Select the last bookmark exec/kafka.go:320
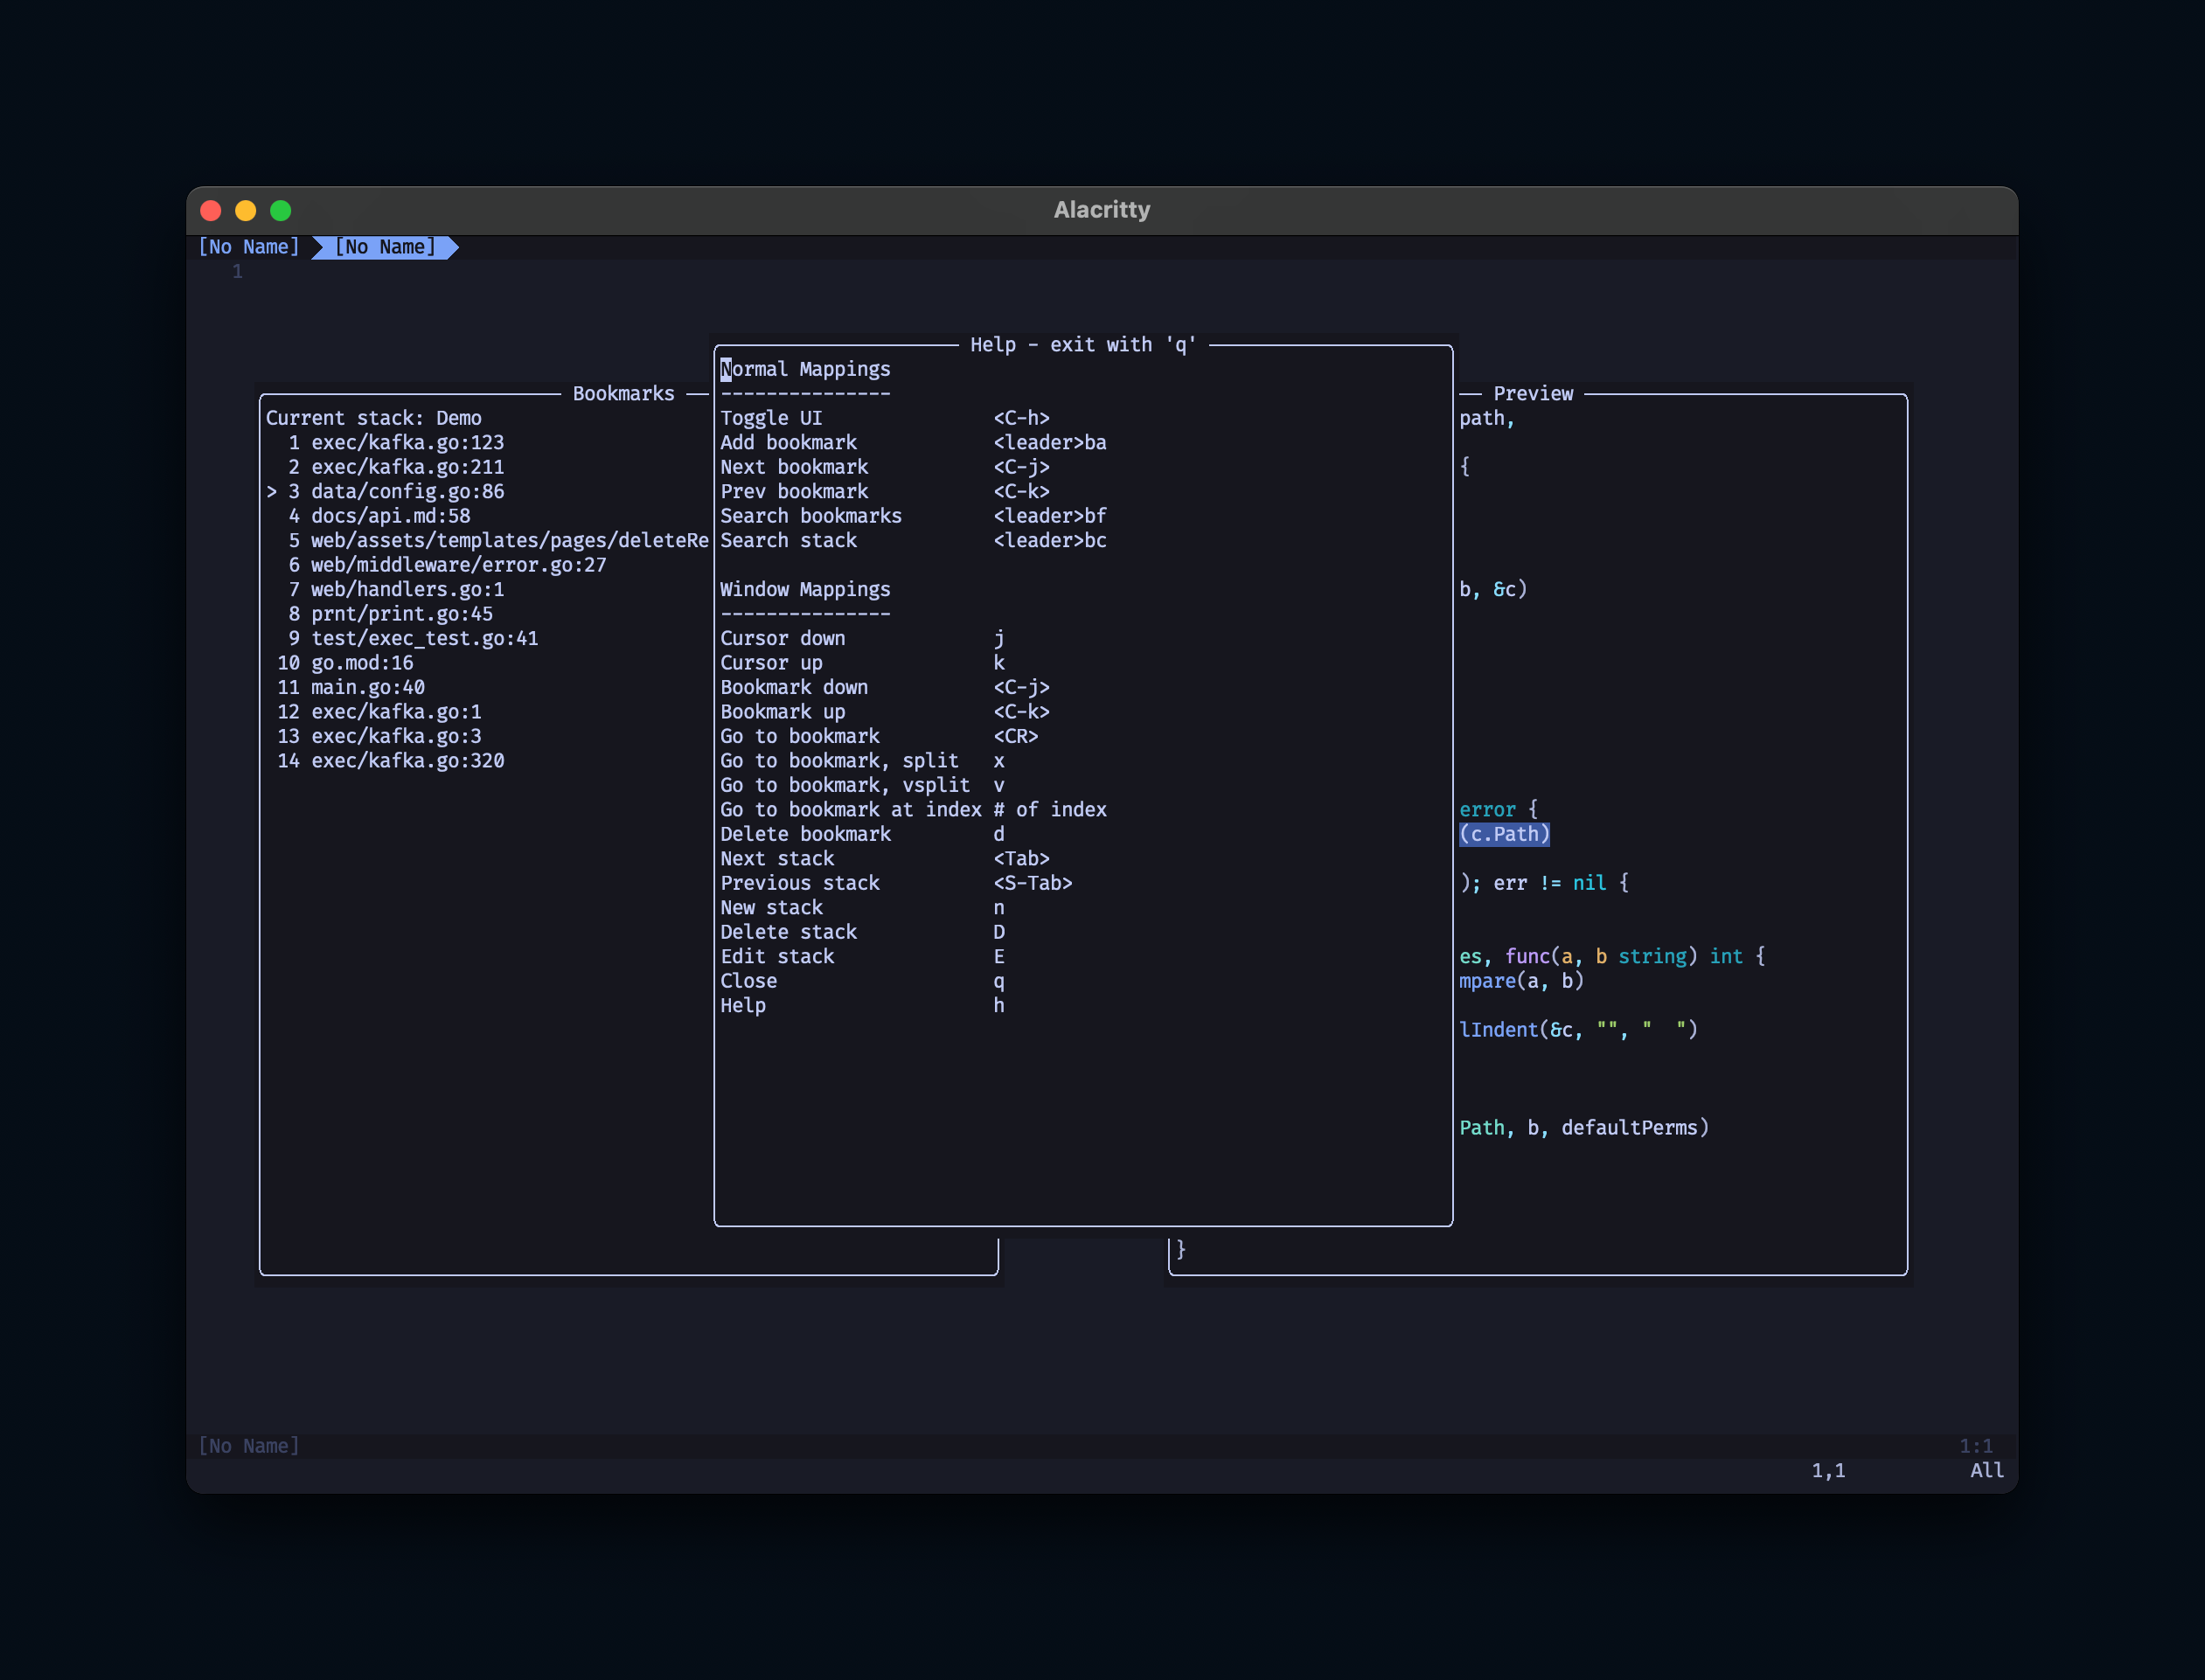The height and width of the screenshot is (1680, 2205). (407, 761)
